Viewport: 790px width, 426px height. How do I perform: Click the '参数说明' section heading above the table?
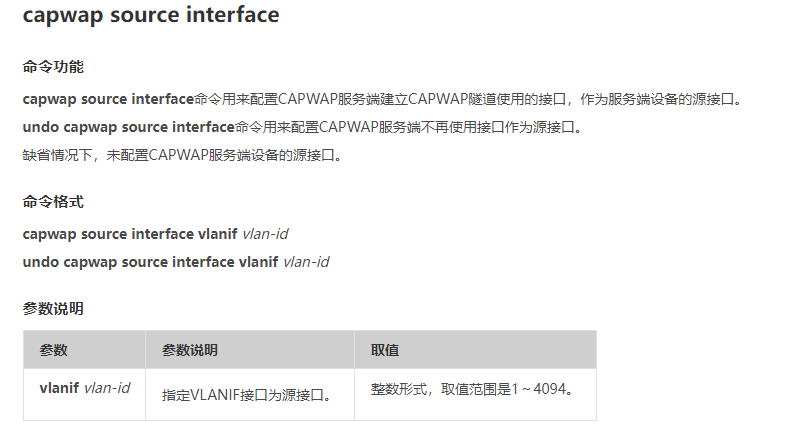click(53, 308)
